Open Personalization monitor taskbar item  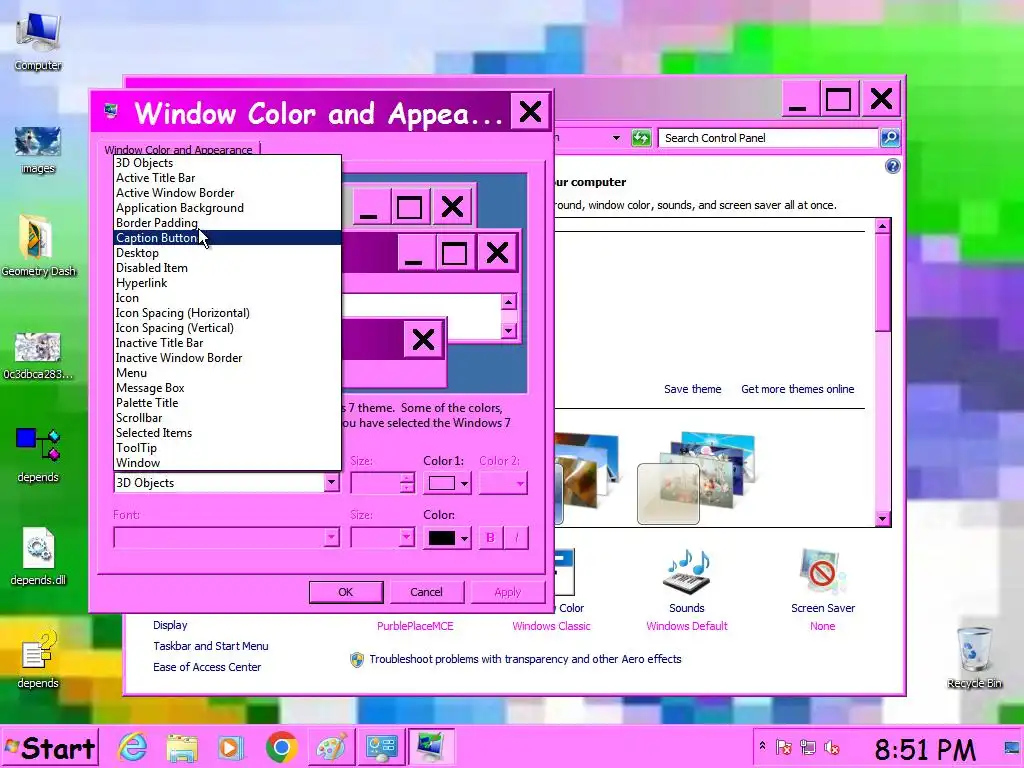point(431,747)
